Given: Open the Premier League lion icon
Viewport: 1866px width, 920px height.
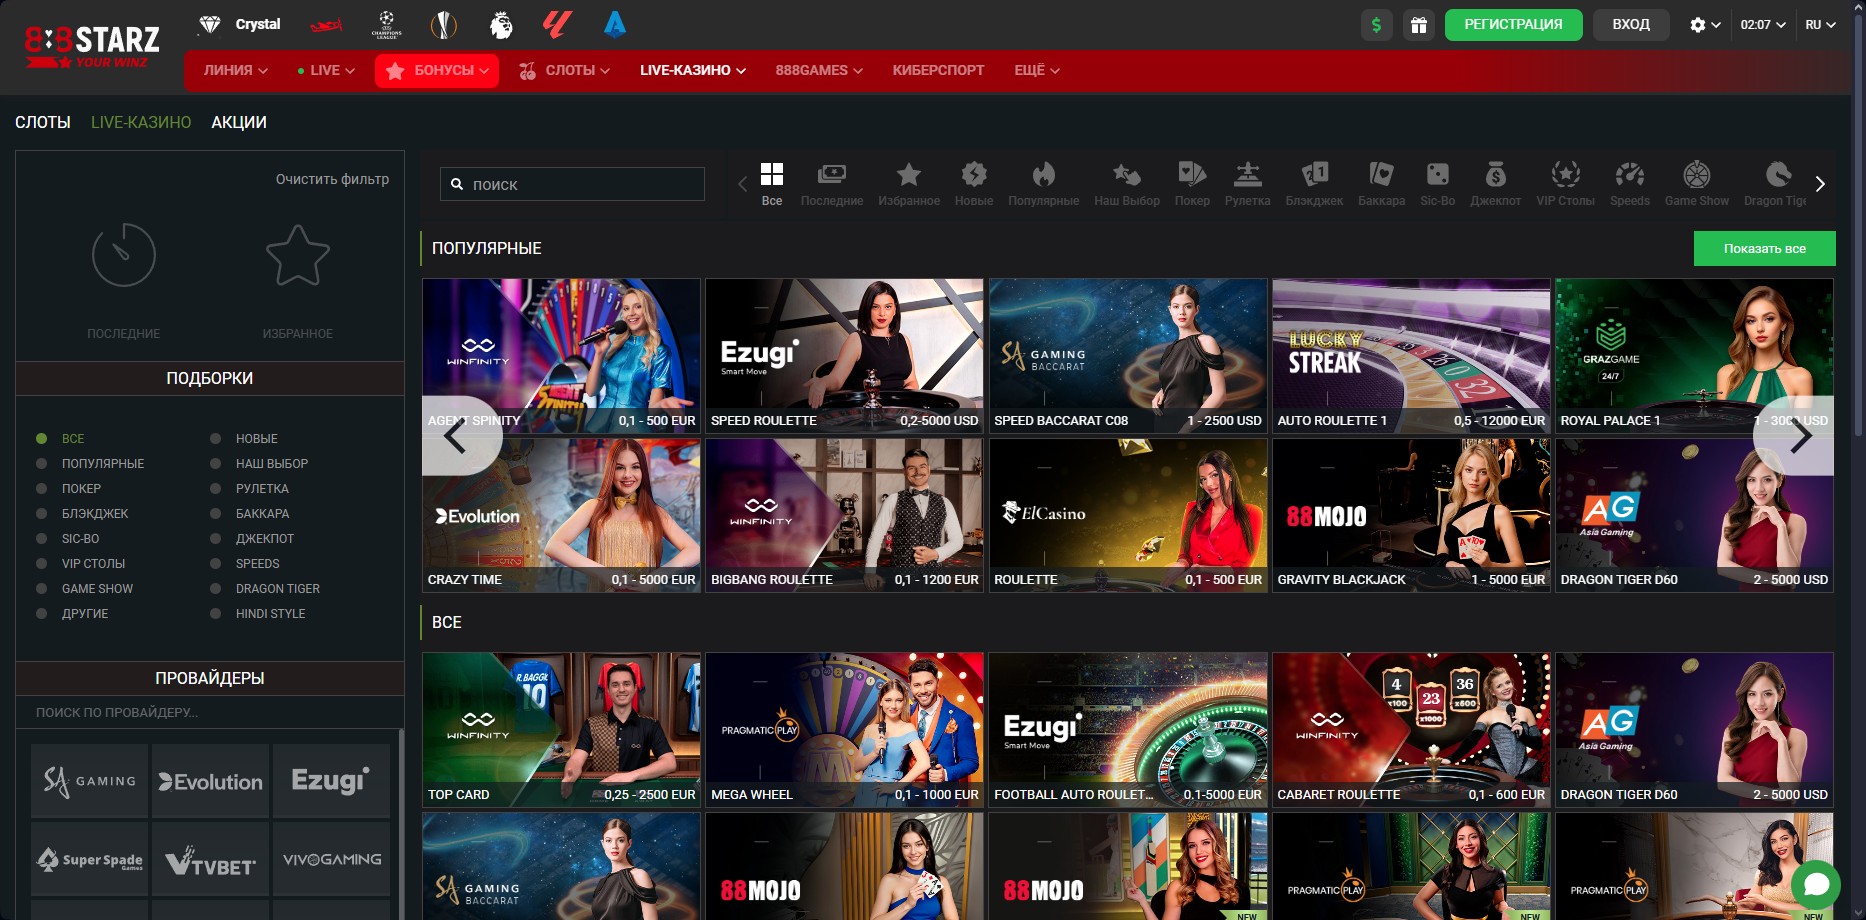Looking at the screenshot, I should (501, 24).
